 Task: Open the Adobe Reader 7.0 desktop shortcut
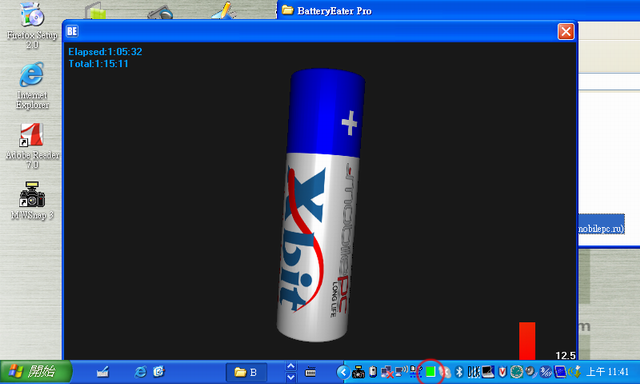point(32,146)
